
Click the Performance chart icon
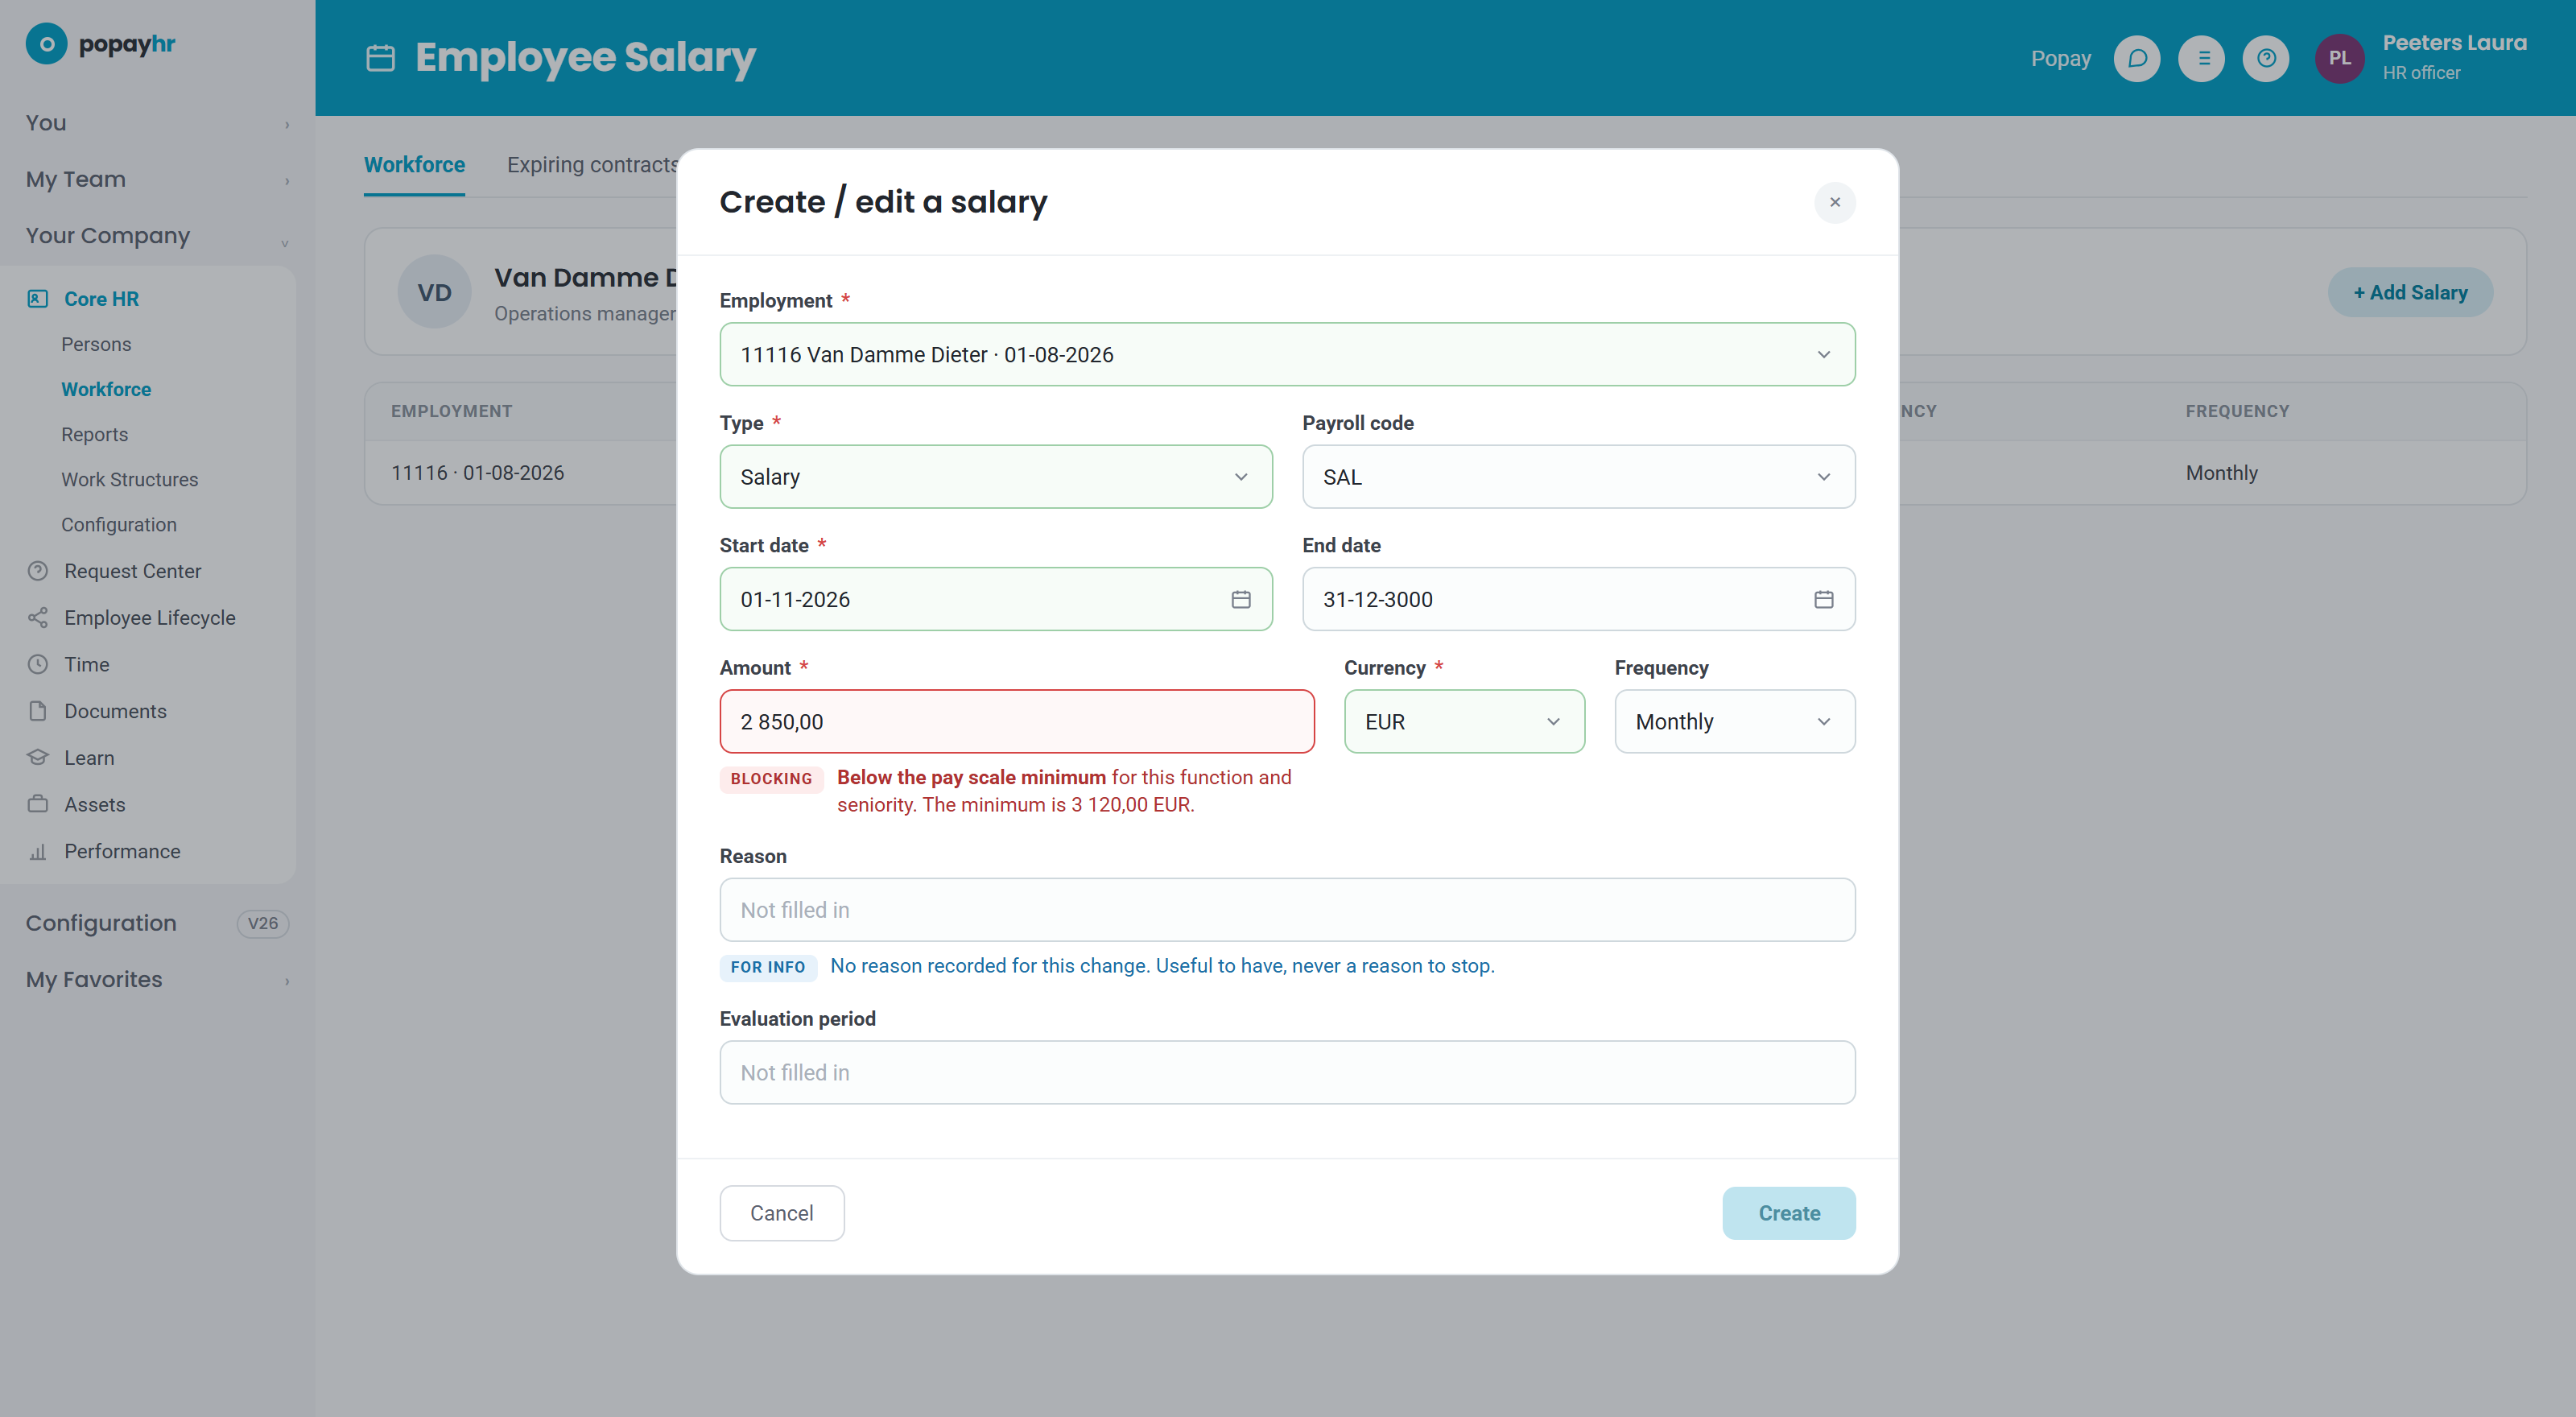click(38, 851)
